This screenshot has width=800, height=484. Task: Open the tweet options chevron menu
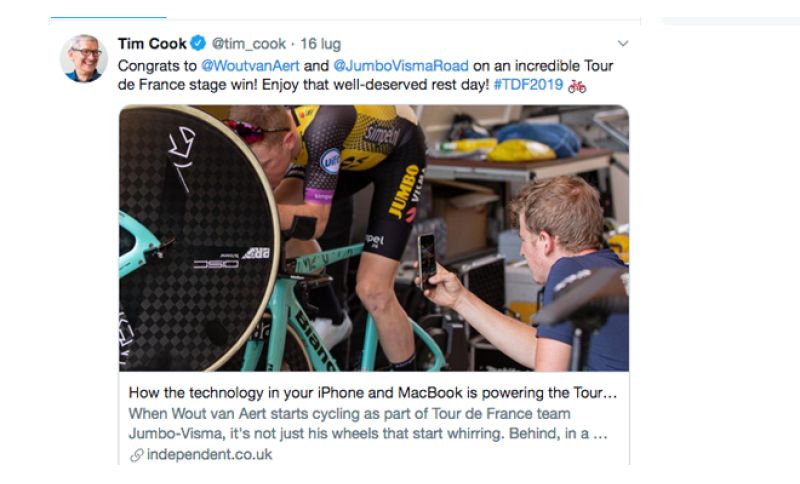(623, 44)
